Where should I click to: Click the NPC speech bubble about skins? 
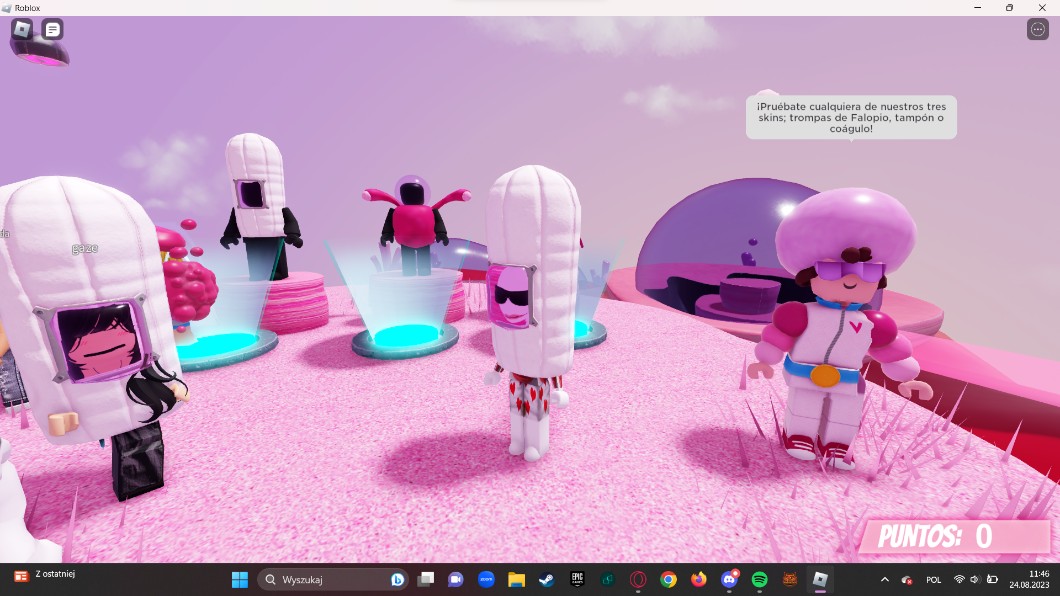[851, 117]
